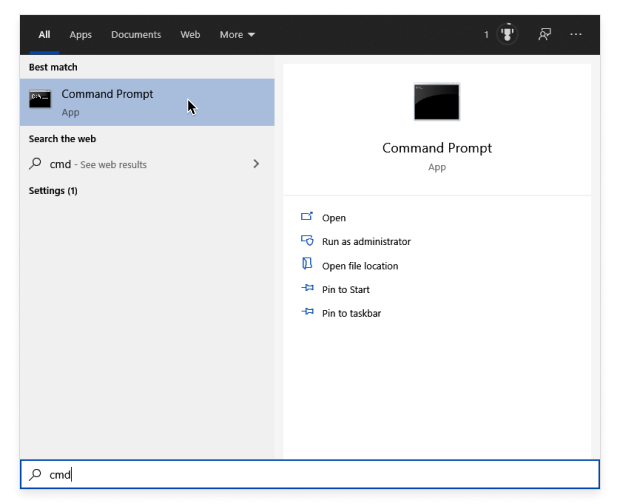Click the web search magnifier icon beside cmd

[x=36, y=164]
